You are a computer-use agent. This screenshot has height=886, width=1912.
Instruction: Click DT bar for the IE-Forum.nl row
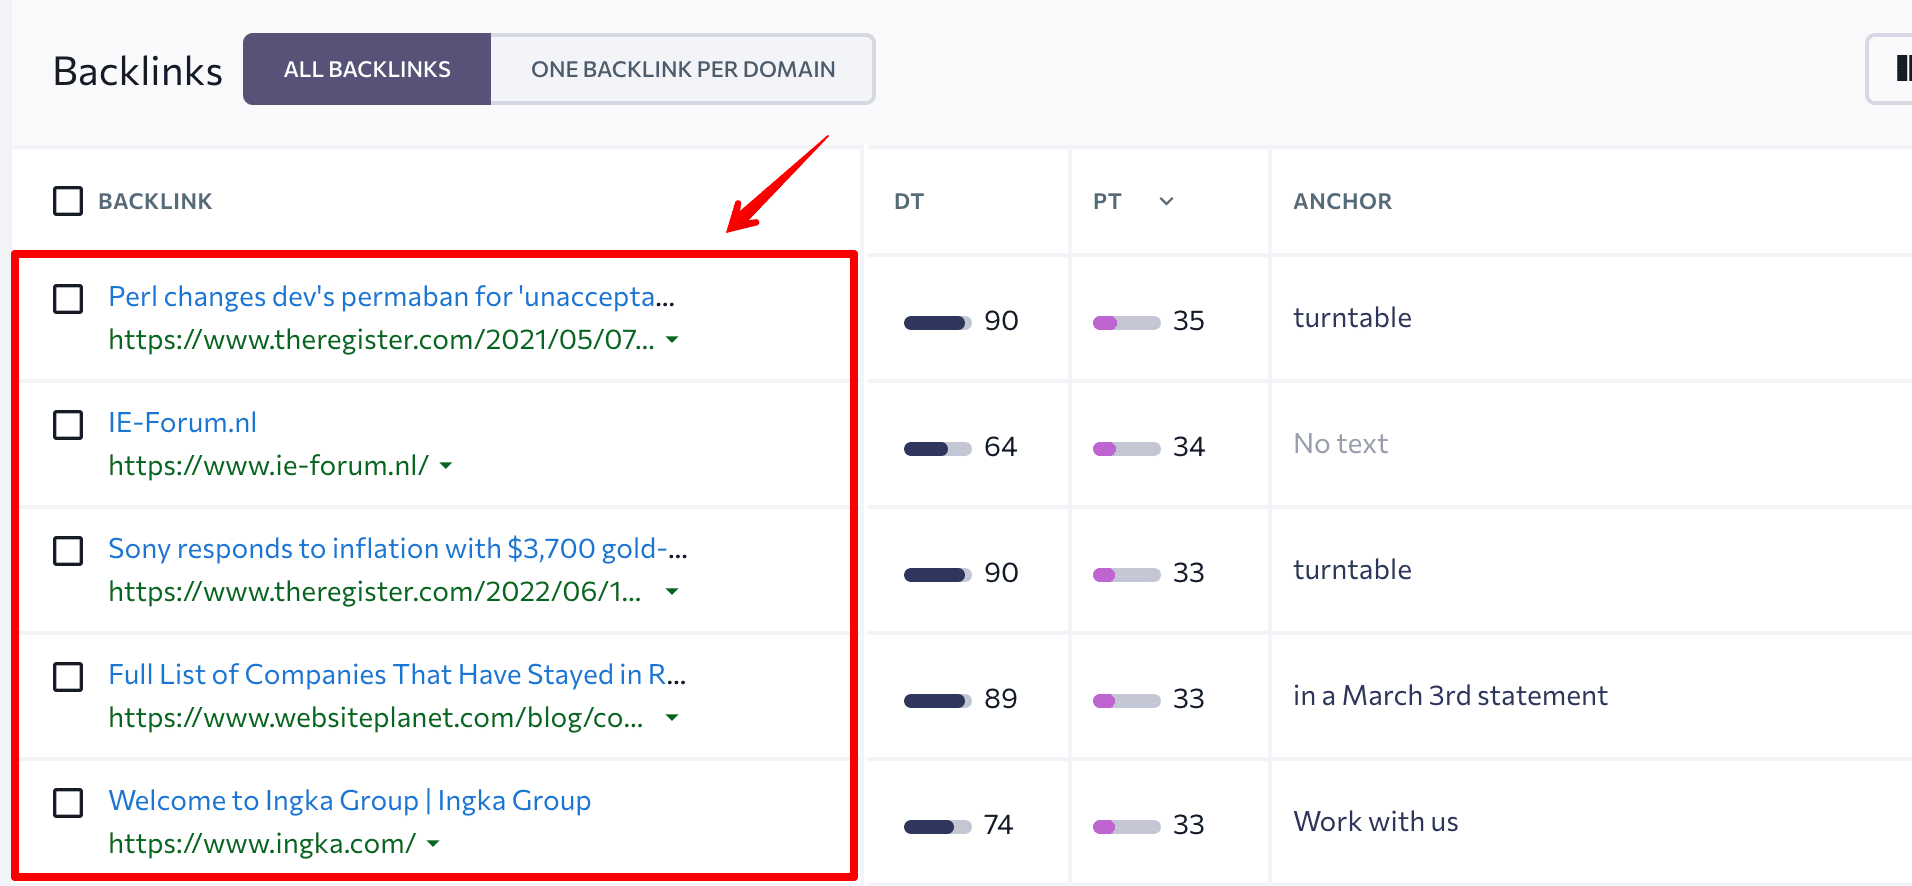[x=938, y=449]
